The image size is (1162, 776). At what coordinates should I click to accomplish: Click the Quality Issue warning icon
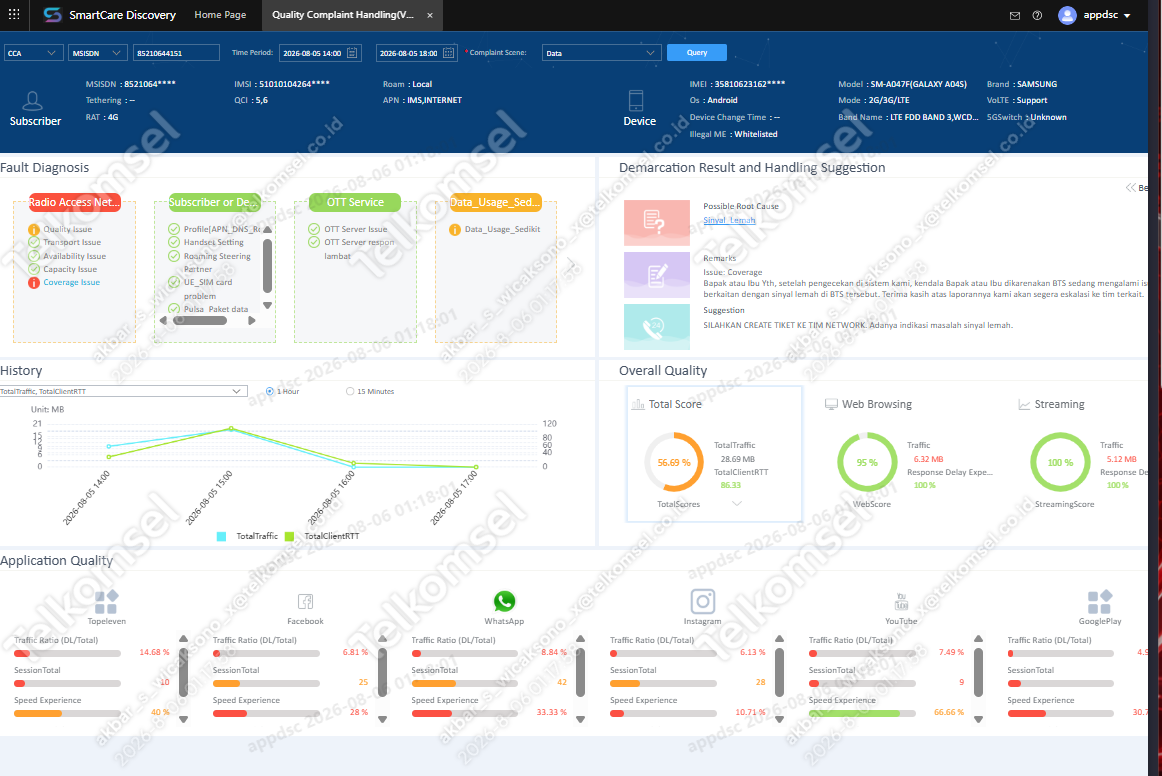point(33,229)
